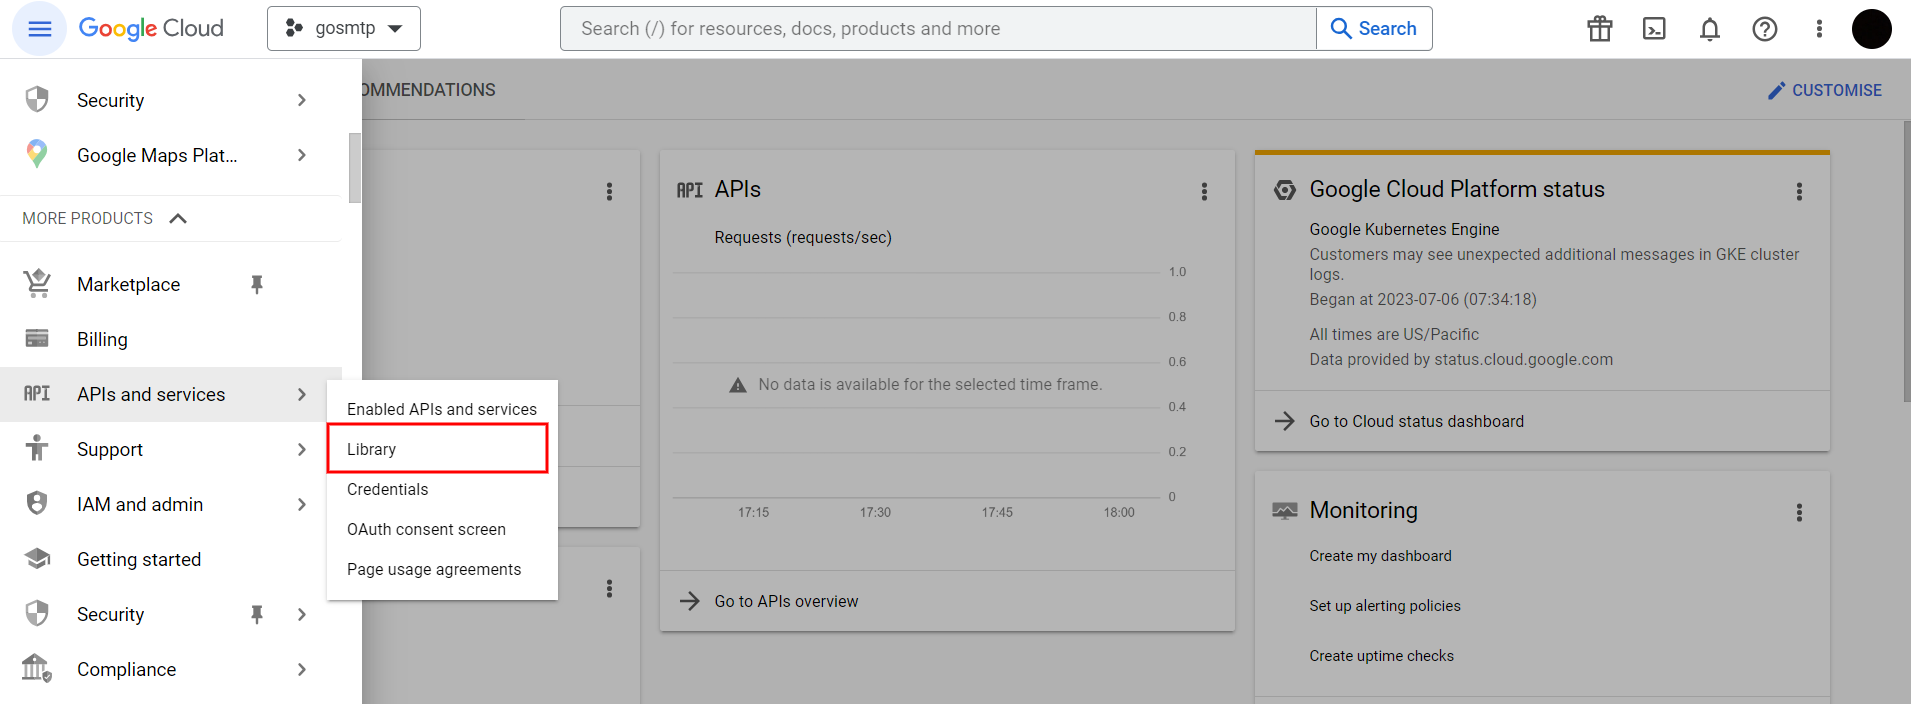This screenshot has height=704, width=1911.
Task: Expand the lower Security chevron
Action: pos(302,614)
